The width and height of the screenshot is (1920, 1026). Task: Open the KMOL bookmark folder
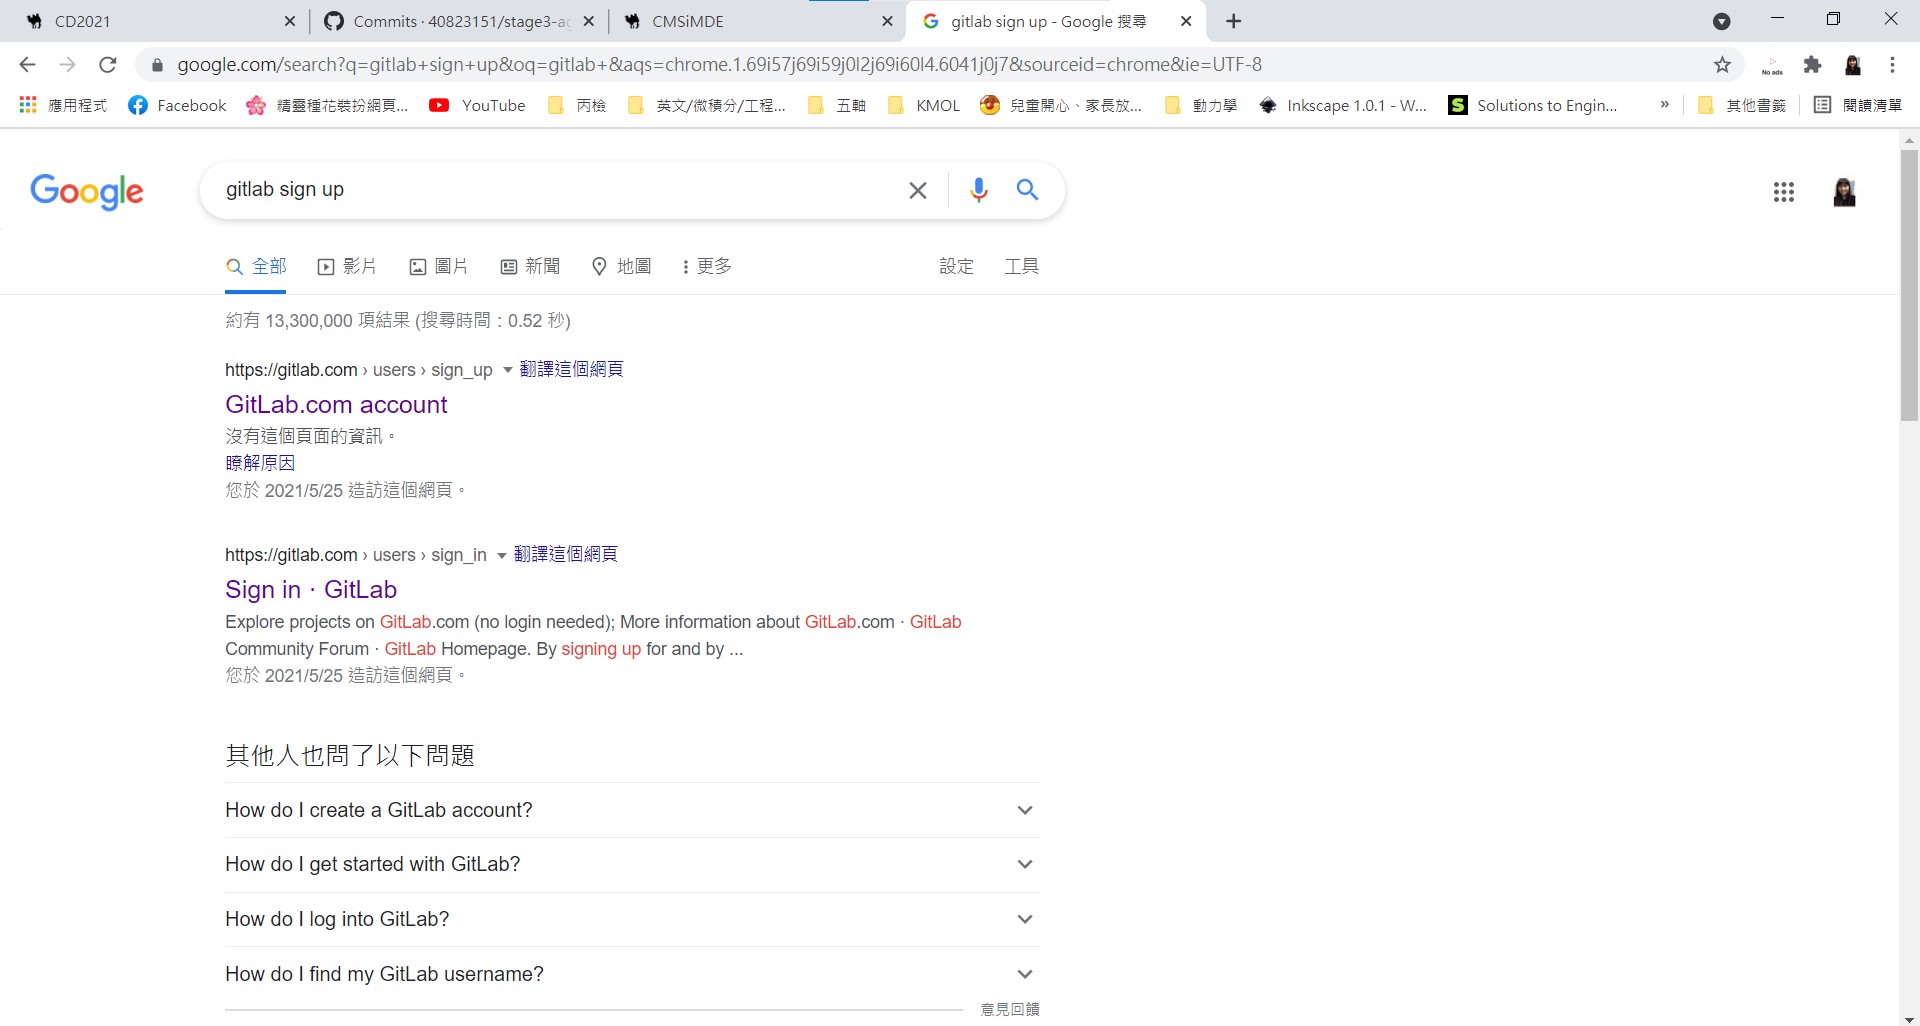pos(923,105)
